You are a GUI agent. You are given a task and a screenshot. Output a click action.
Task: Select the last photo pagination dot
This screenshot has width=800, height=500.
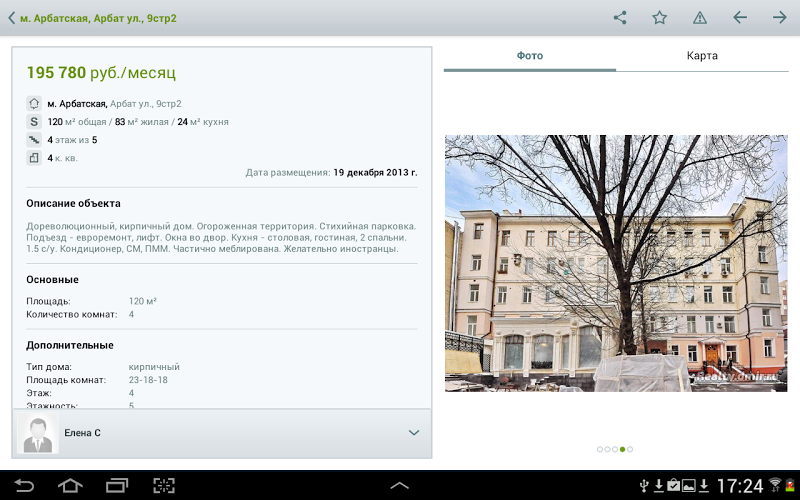(630, 449)
